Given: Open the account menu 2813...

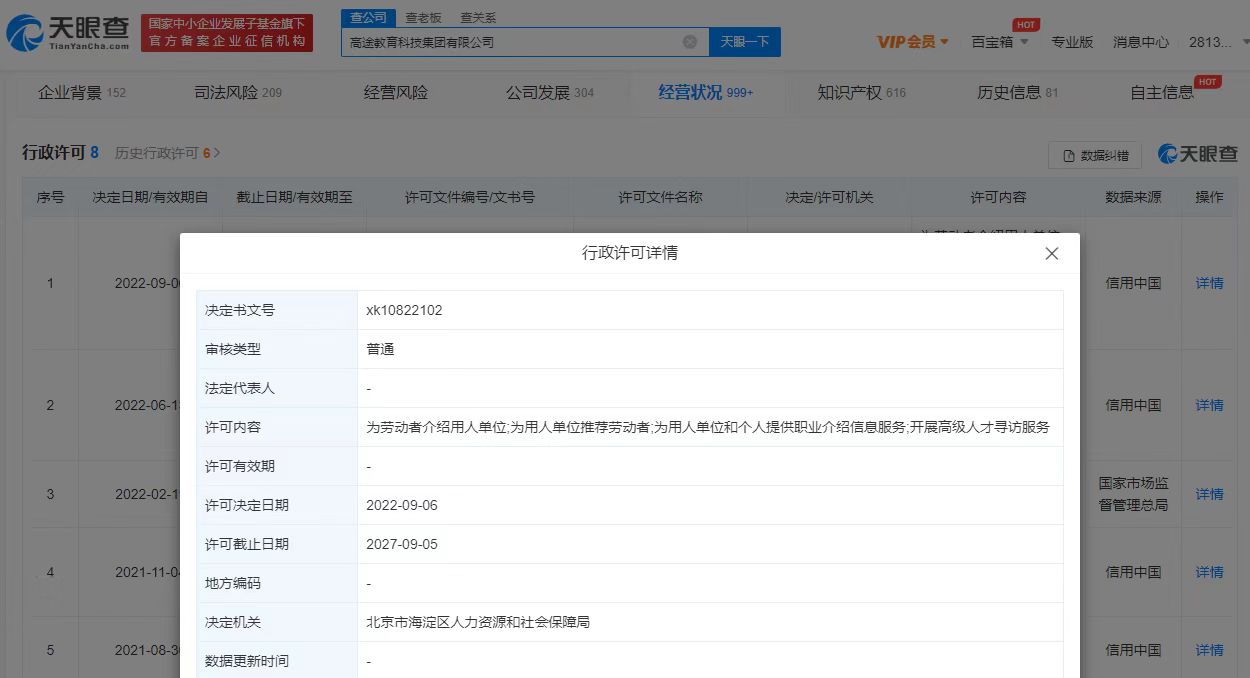Looking at the screenshot, I should [1217, 42].
